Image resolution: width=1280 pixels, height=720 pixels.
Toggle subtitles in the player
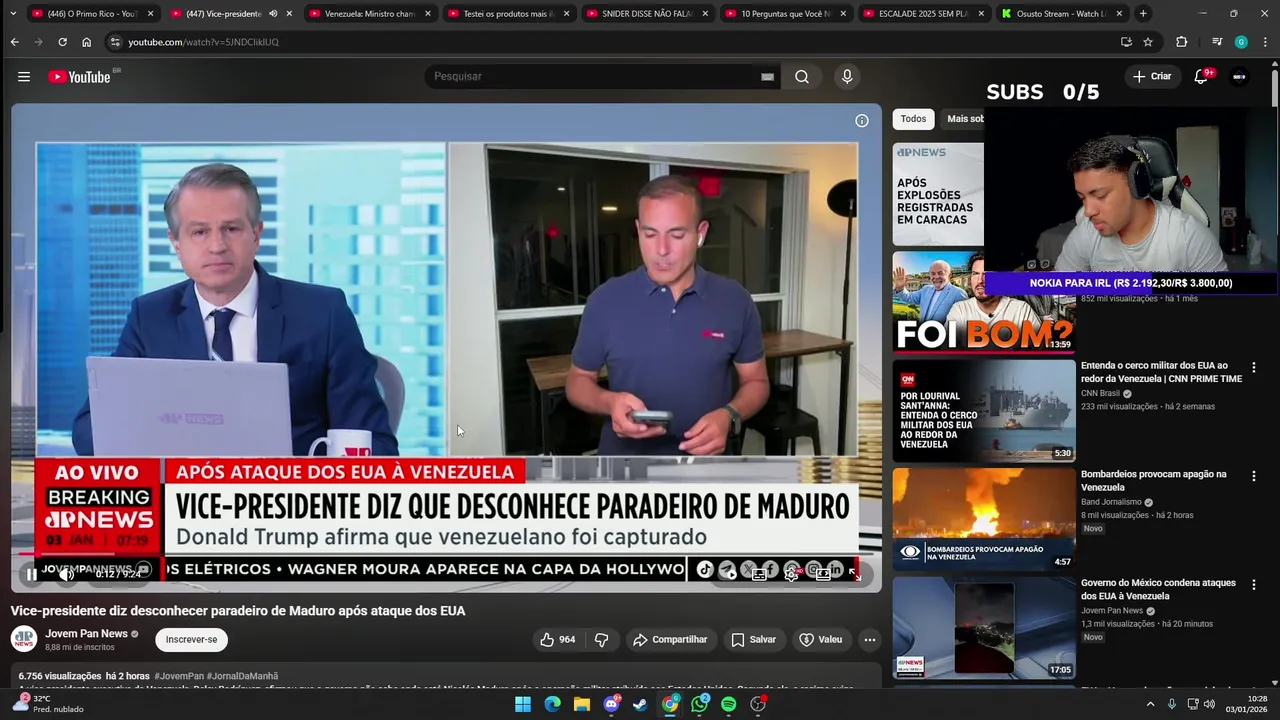pyautogui.click(x=759, y=574)
